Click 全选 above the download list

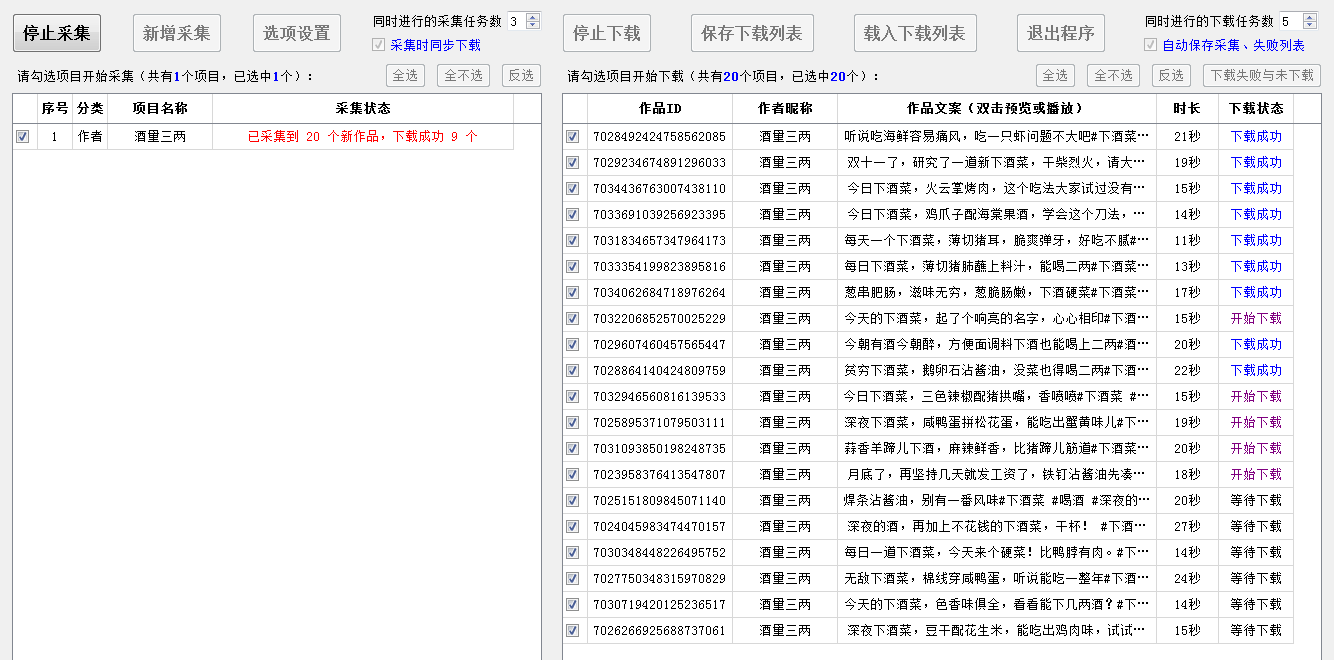coord(1056,75)
